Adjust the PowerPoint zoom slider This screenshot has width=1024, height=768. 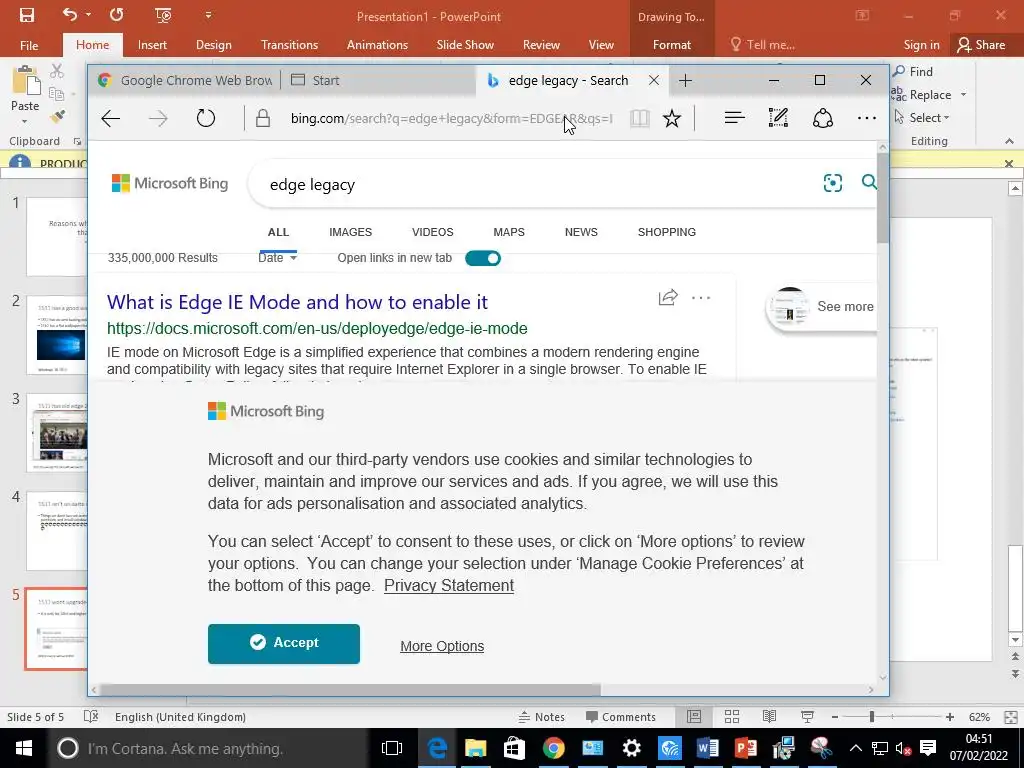pos(871,717)
